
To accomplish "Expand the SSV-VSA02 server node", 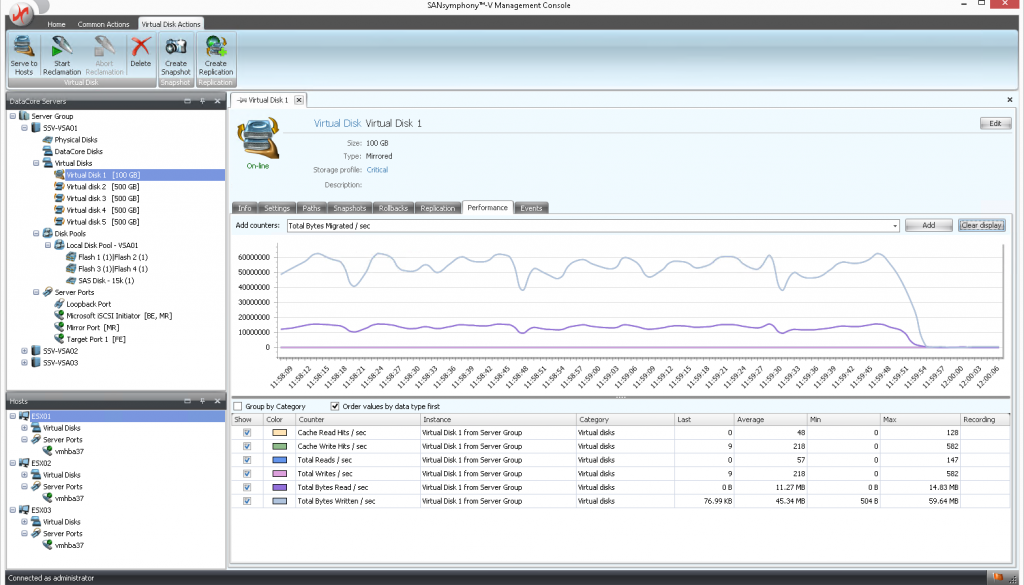I will 24,351.
